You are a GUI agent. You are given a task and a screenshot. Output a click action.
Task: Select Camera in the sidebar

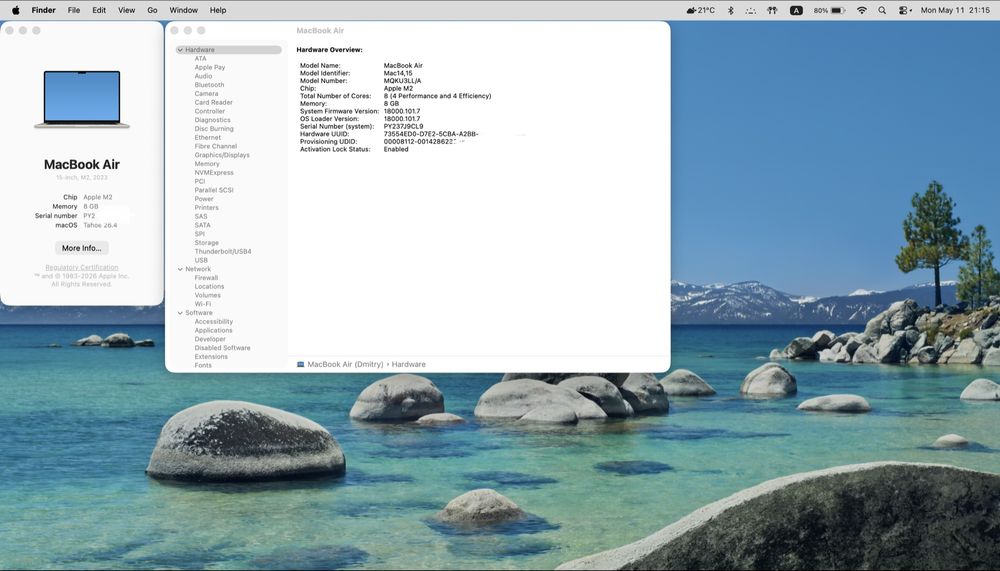coord(206,94)
